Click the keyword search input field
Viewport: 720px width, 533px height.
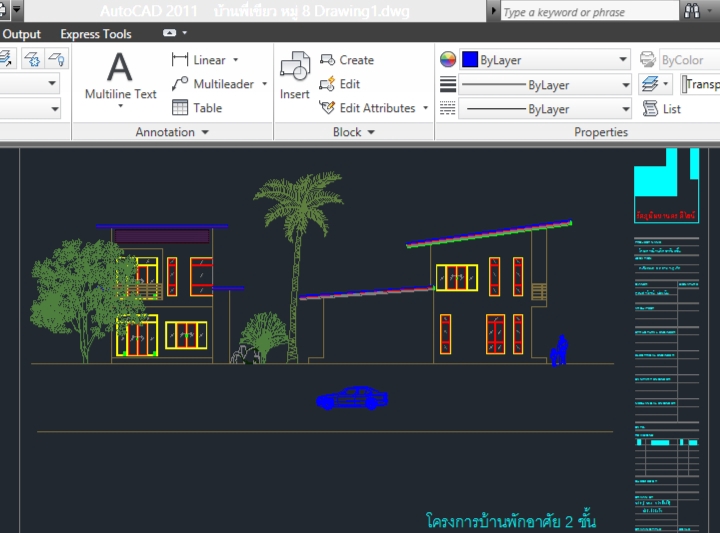(589, 12)
